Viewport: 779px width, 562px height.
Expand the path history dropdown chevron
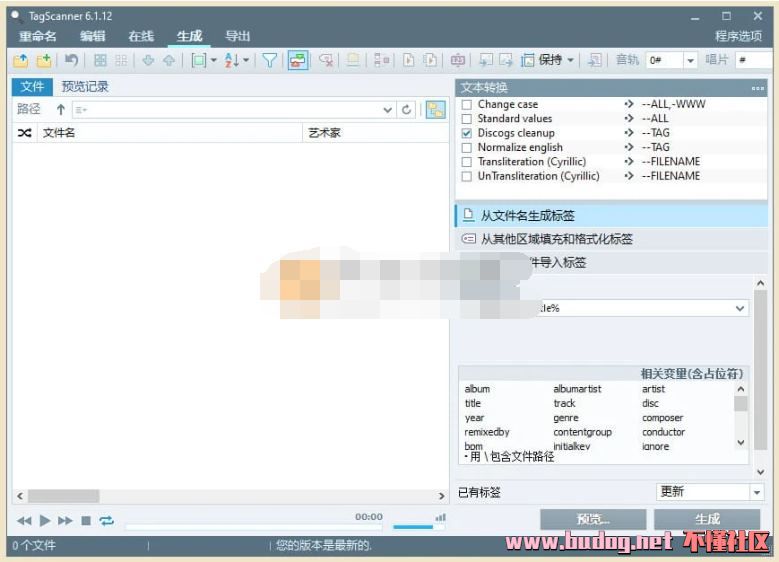pos(388,110)
